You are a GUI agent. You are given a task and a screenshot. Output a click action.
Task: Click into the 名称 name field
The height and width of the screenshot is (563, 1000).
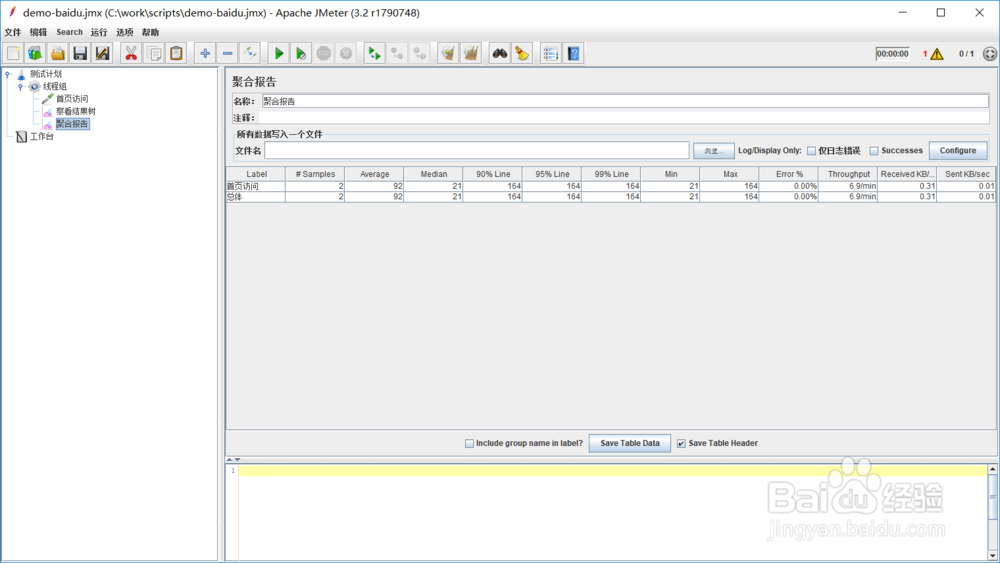pyautogui.click(x=625, y=101)
